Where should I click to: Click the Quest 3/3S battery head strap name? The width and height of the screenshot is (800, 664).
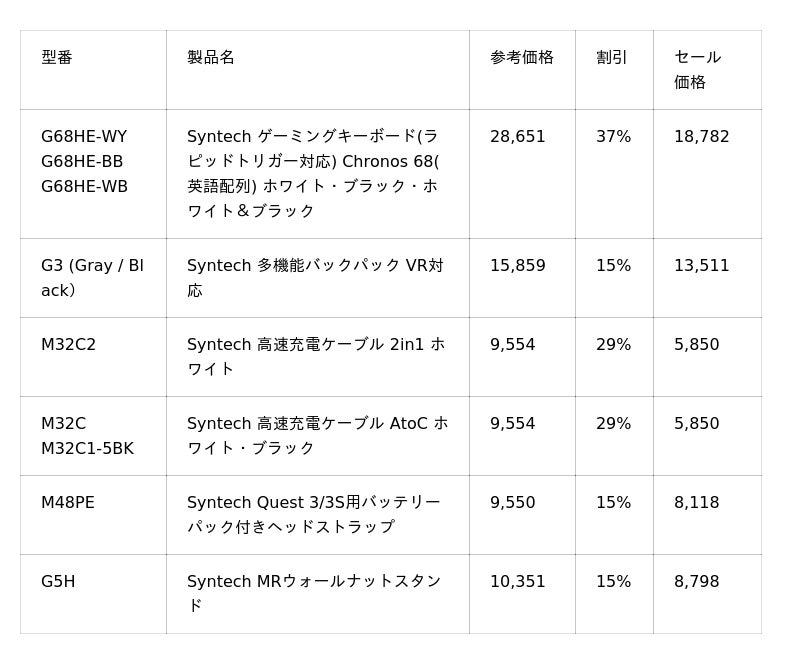pyautogui.click(x=313, y=515)
